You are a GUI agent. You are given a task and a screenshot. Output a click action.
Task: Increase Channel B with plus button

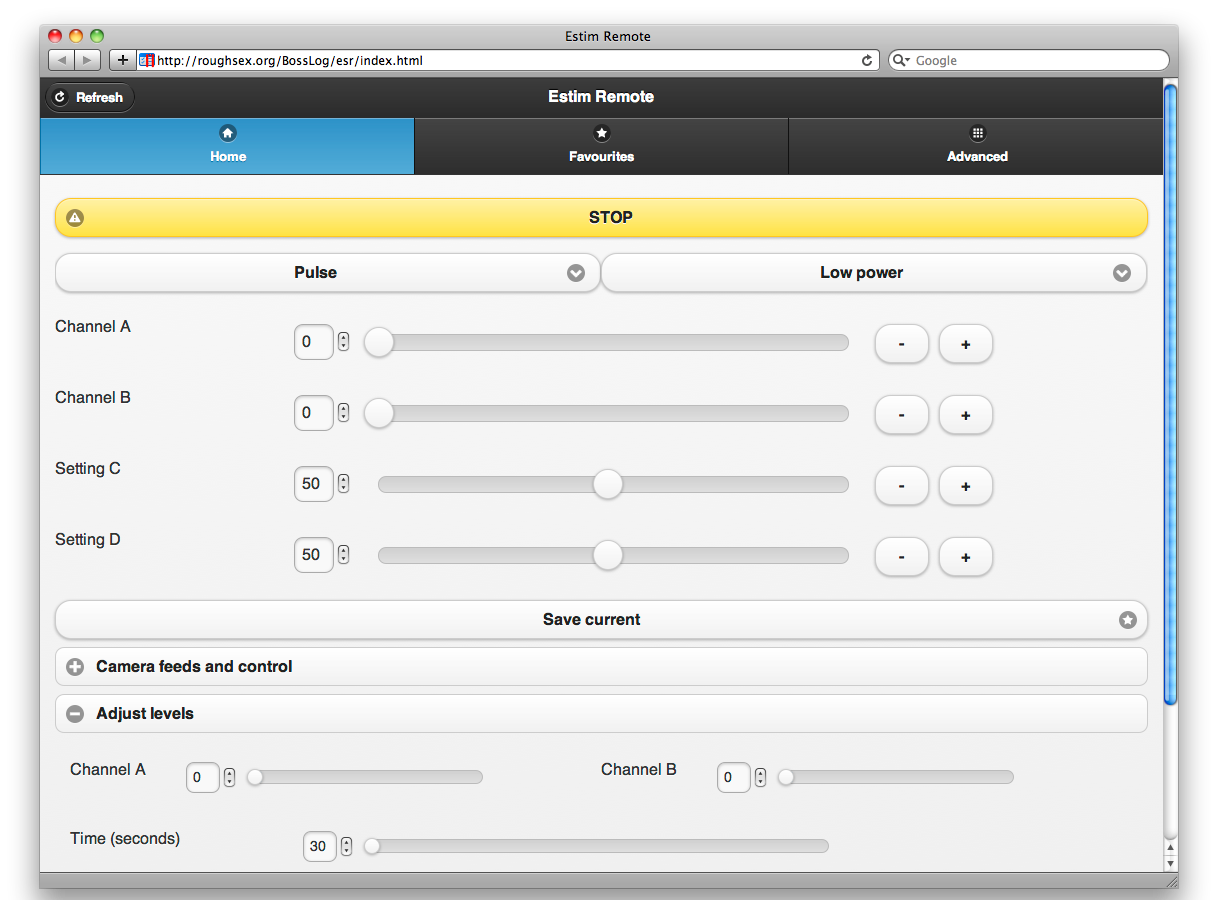coord(965,415)
